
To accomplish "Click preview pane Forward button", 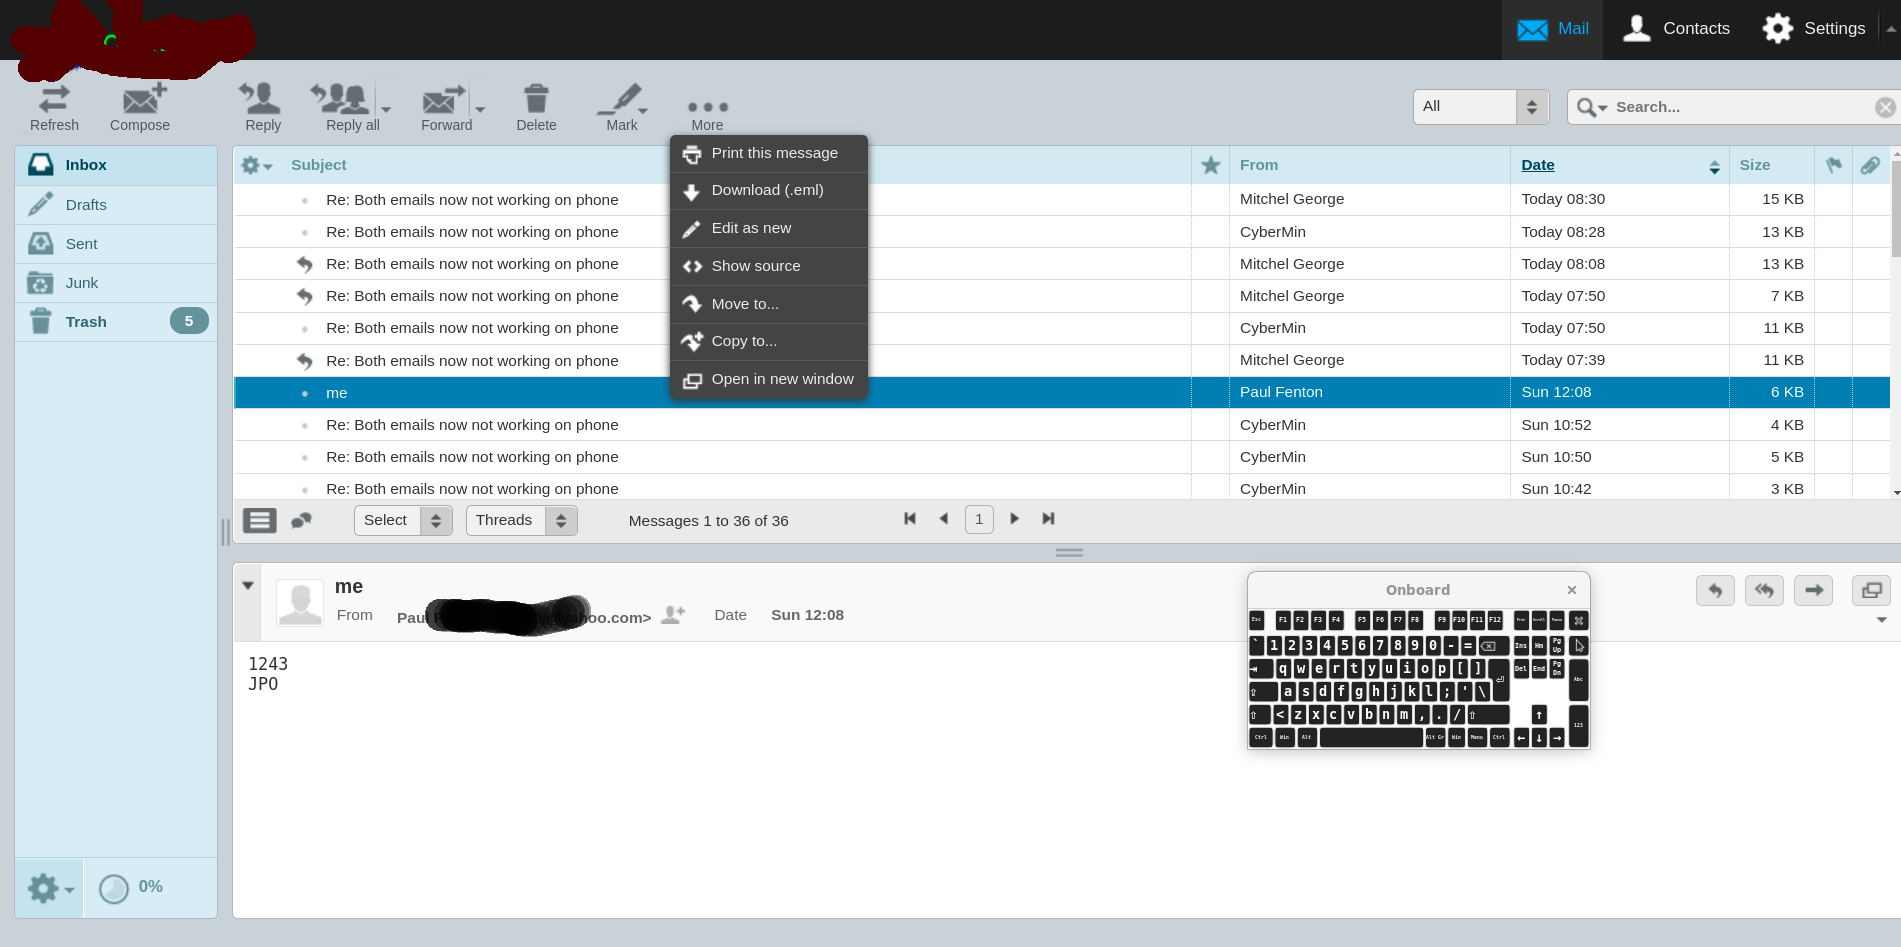I will click(1813, 590).
